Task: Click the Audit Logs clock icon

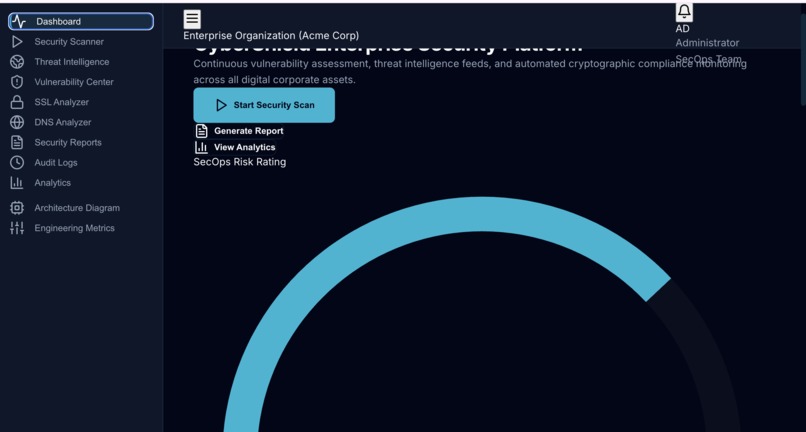Action: point(17,163)
